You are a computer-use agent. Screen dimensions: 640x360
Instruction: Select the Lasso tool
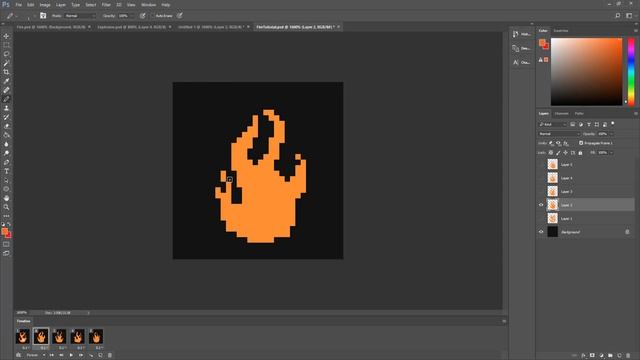pyautogui.click(x=6, y=54)
